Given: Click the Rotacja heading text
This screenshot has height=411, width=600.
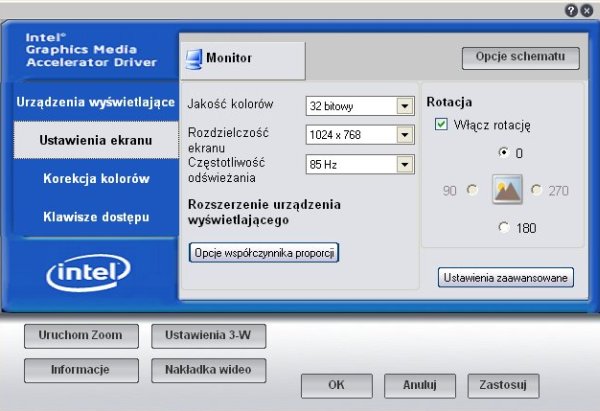Looking at the screenshot, I should pos(449,102).
